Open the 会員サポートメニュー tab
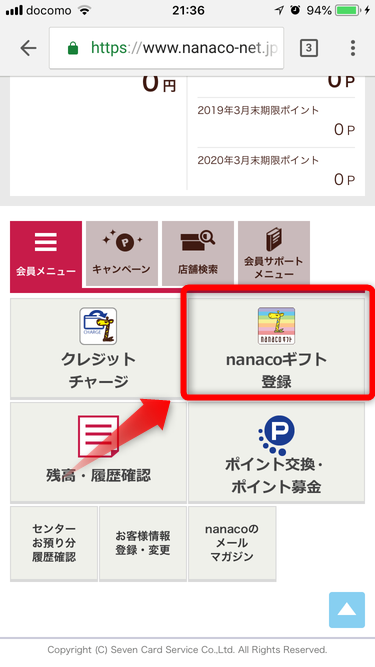Viewport: 375px width, 667px height. pyautogui.click(x=274, y=254)
